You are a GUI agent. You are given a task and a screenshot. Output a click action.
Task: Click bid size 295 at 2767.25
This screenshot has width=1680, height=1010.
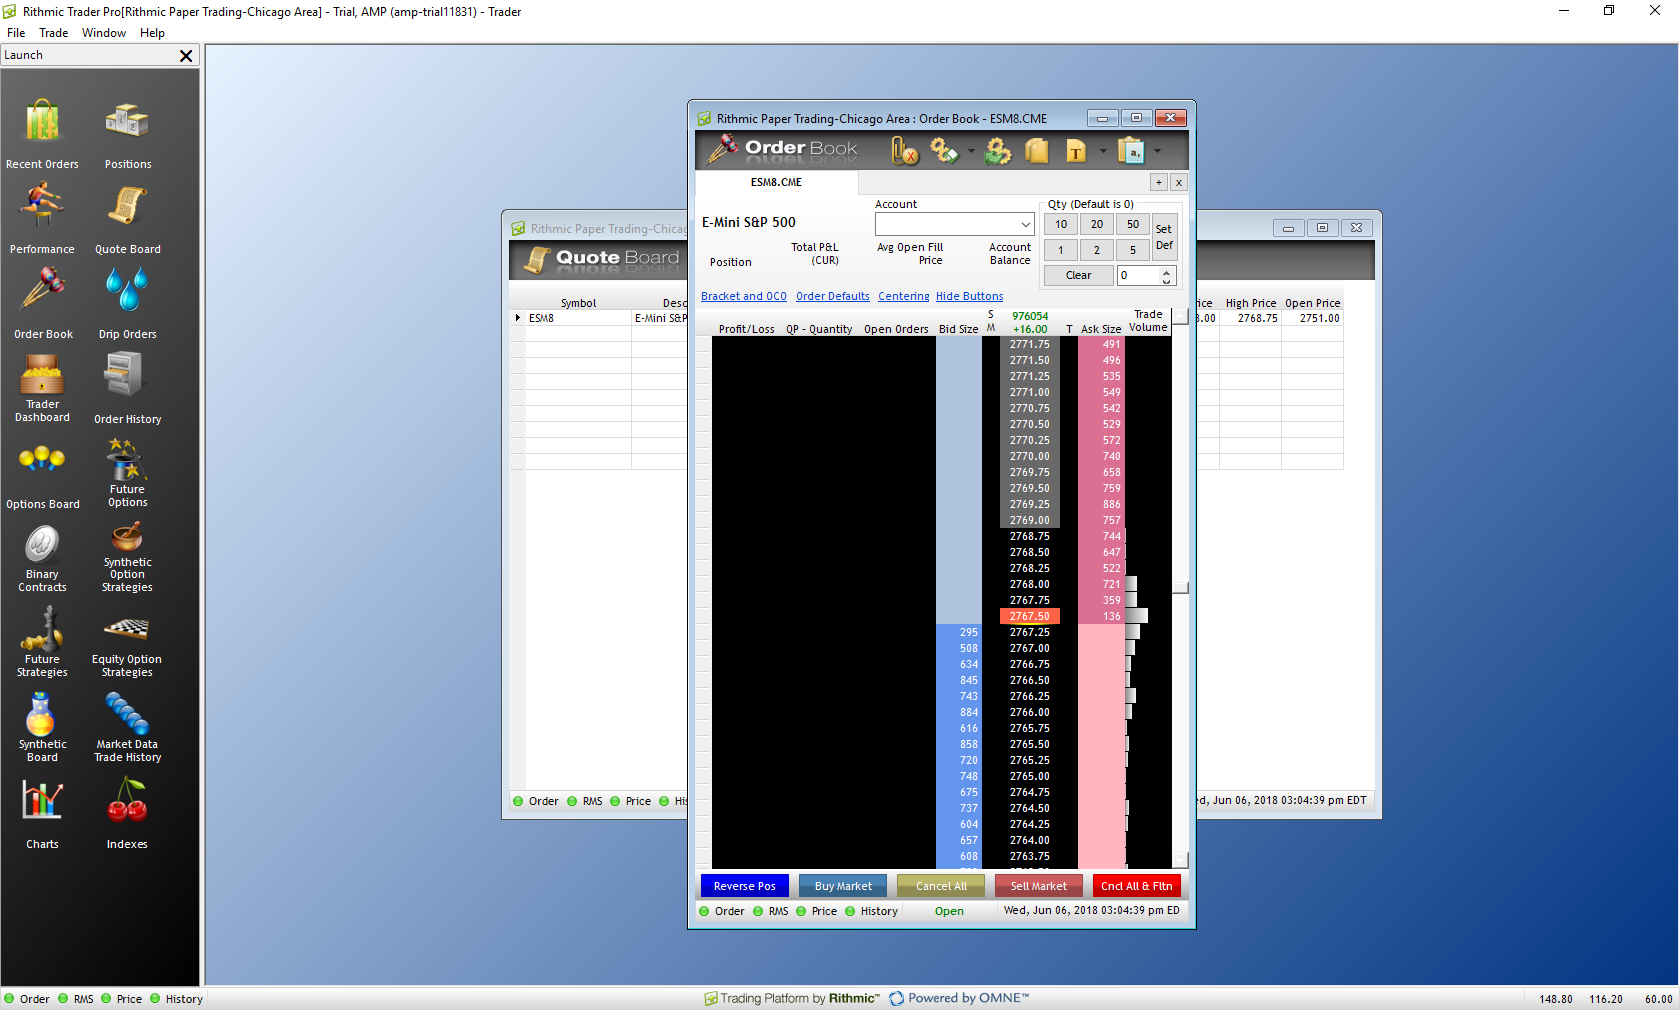[960, 632]
